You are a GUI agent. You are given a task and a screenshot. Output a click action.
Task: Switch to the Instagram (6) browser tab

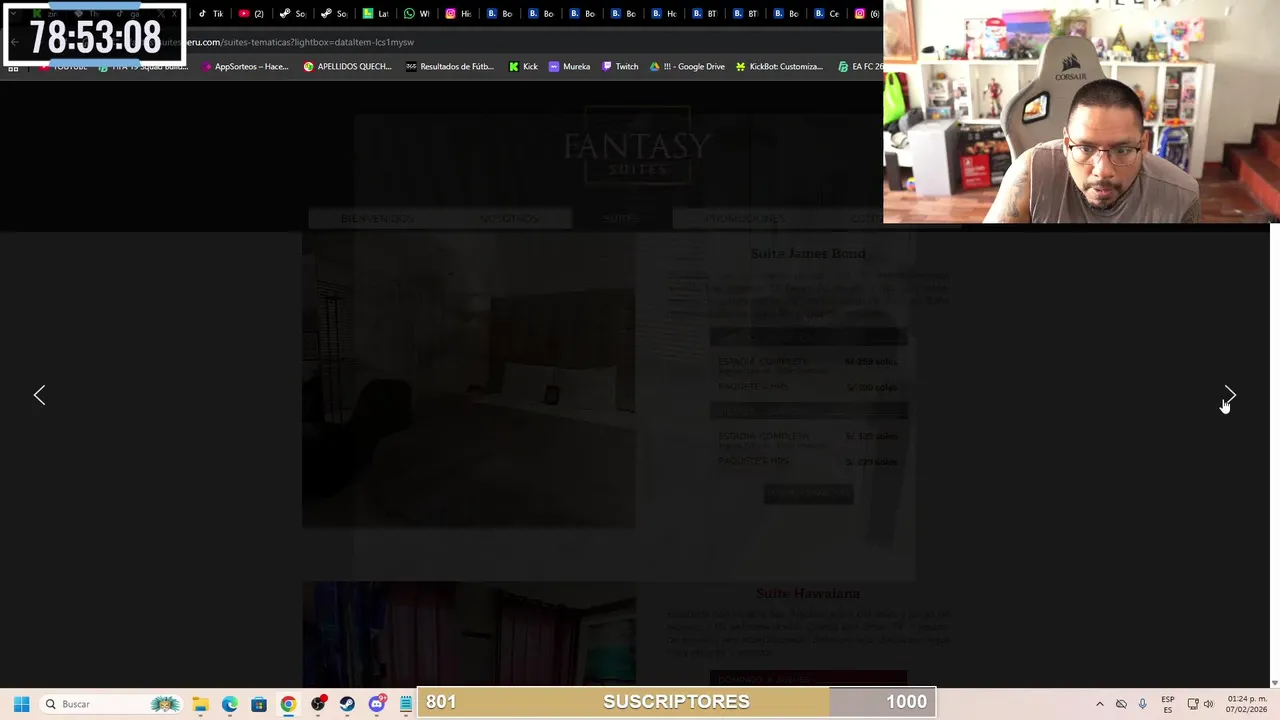867,14
